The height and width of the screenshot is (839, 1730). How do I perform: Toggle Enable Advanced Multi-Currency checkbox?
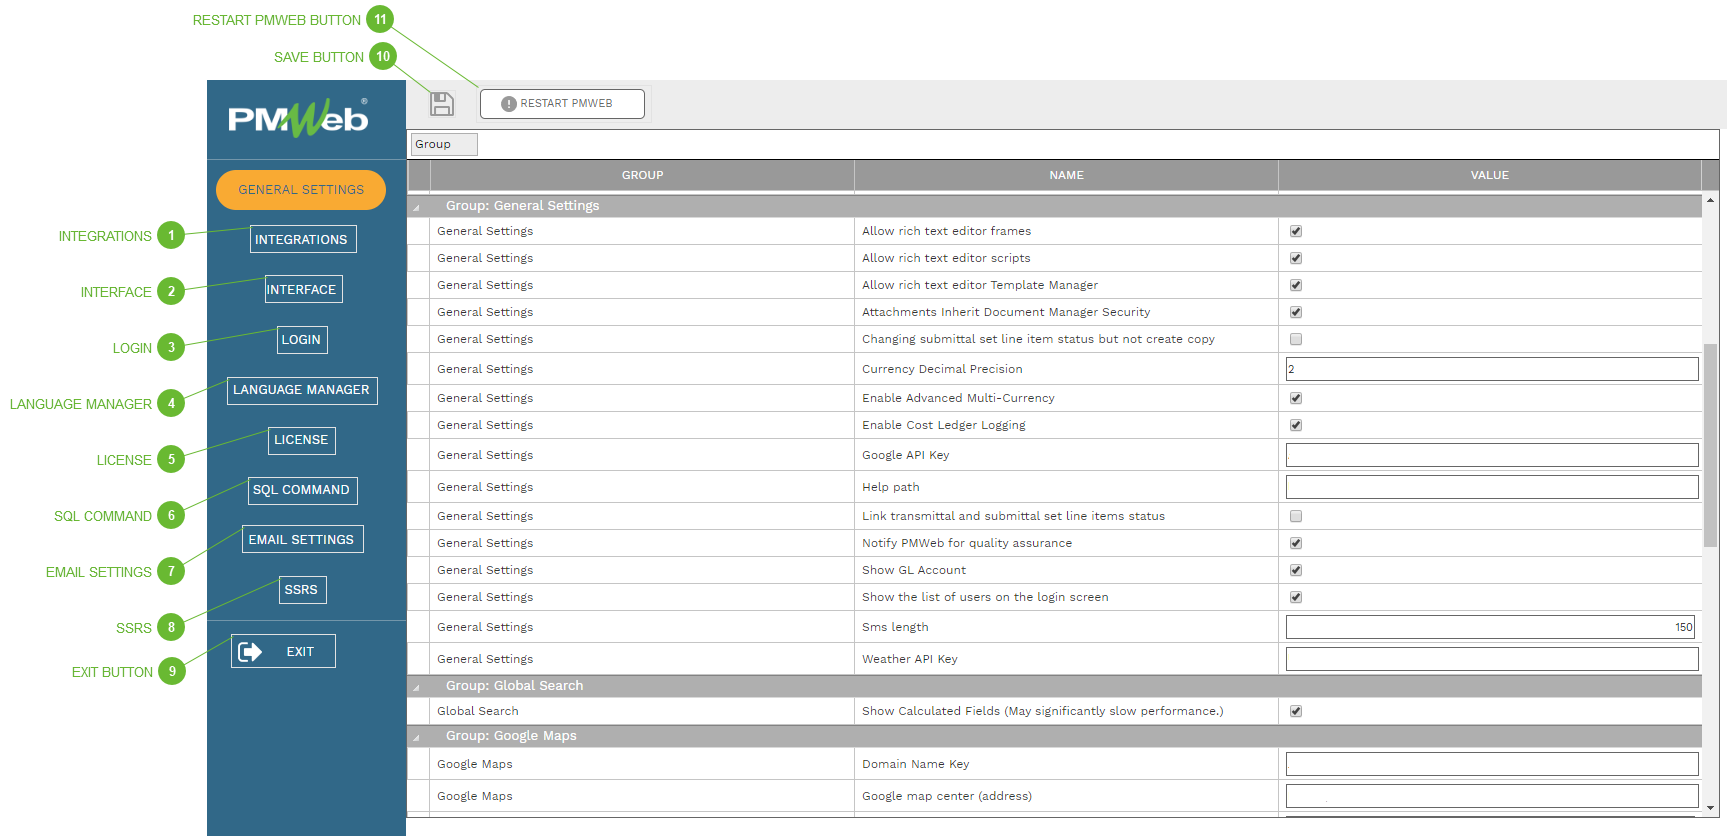click(x=1296, y=398)
